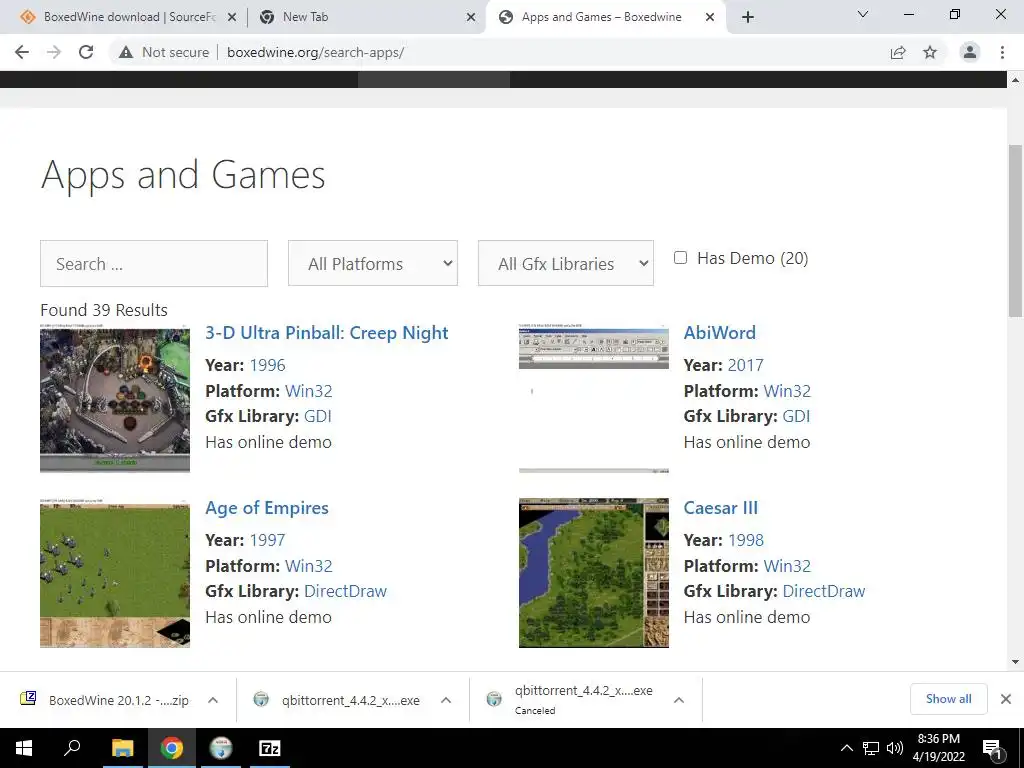The height and width of the screenshot is (768, 1024).
Task: Show hidden system tray icons
Action: tap(846, 748)
